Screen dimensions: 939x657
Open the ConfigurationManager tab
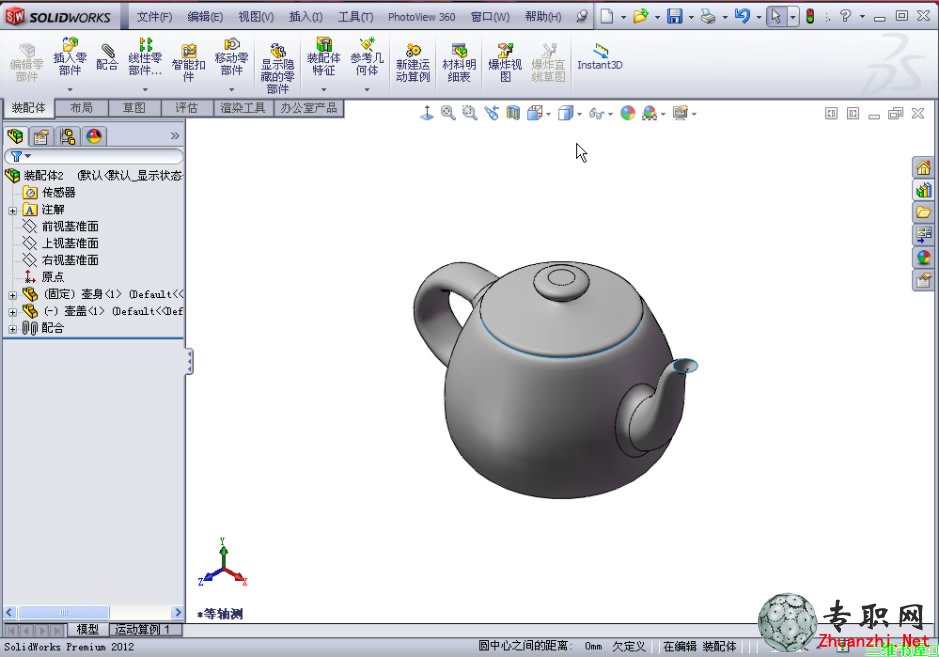[67, 137]
